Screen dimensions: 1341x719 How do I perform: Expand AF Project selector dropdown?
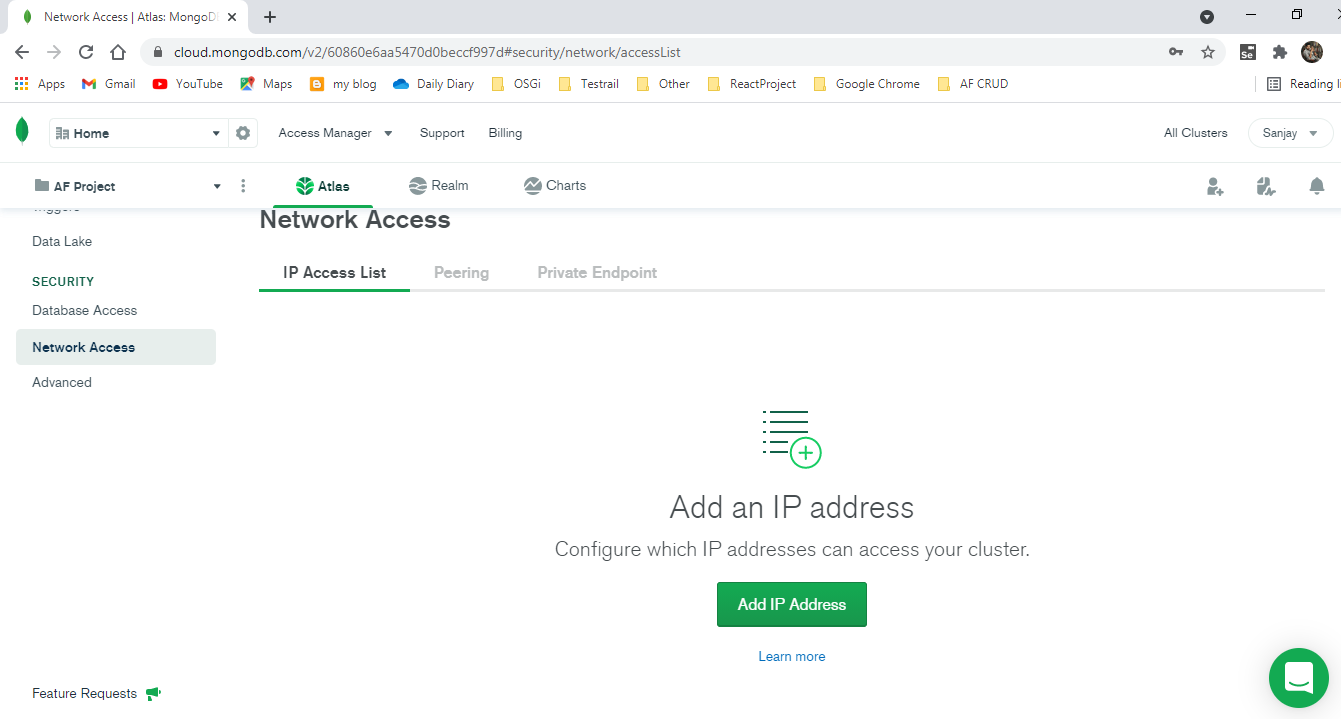[127, 186]
